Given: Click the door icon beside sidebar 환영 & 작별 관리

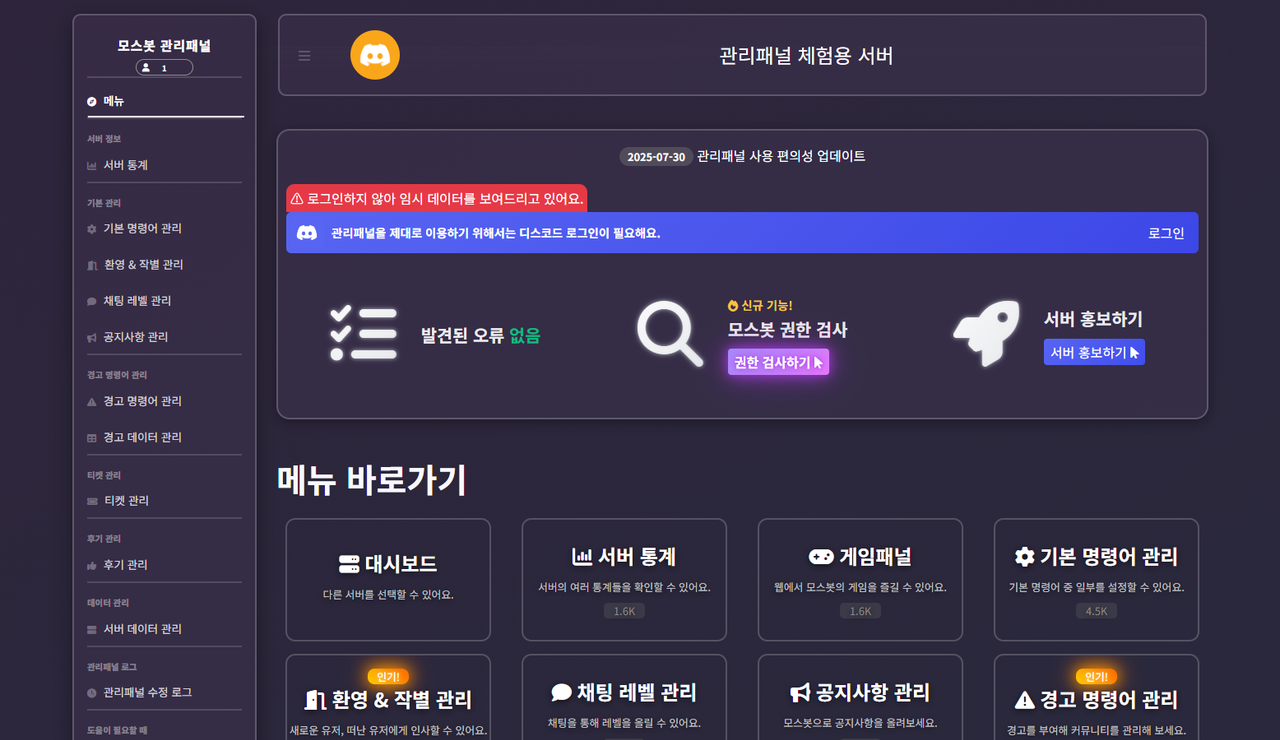Looking at the screenshot, I should tap(92, 265).
